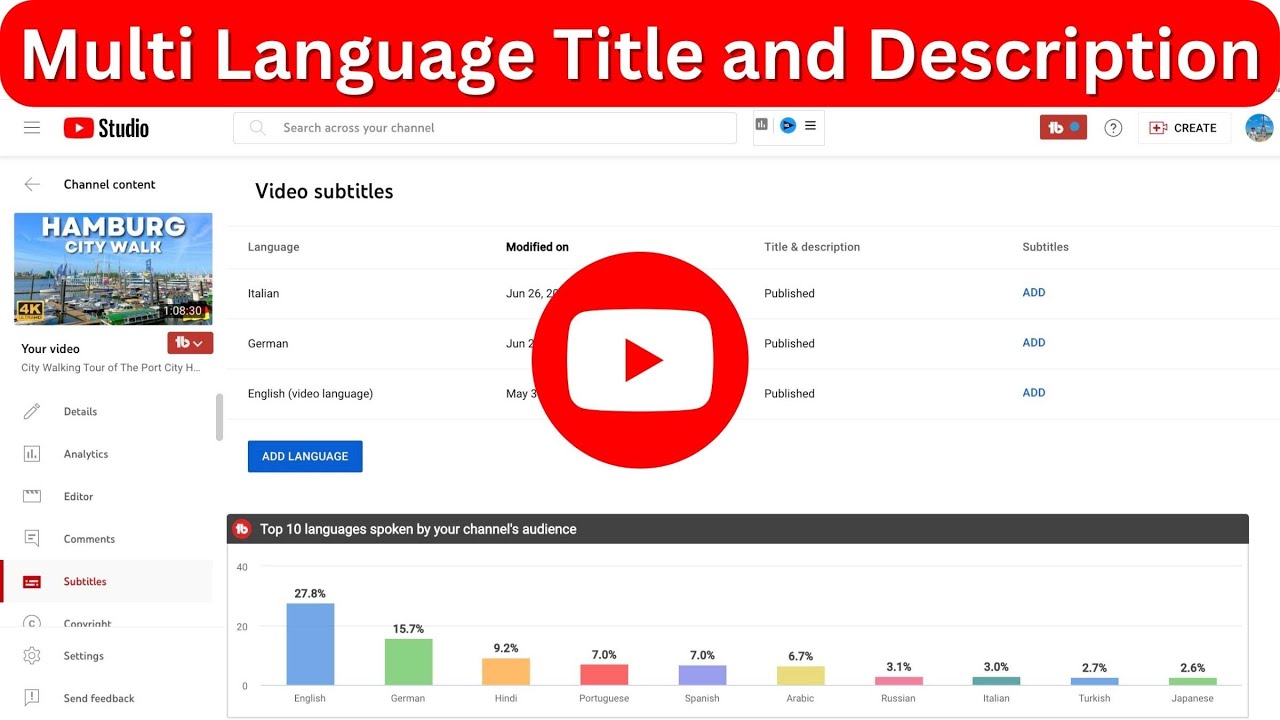The width and height of the screenshot is (1280, 720).
Task: Click the Editor clapperboard icon
Action: (x=32, y=496)
